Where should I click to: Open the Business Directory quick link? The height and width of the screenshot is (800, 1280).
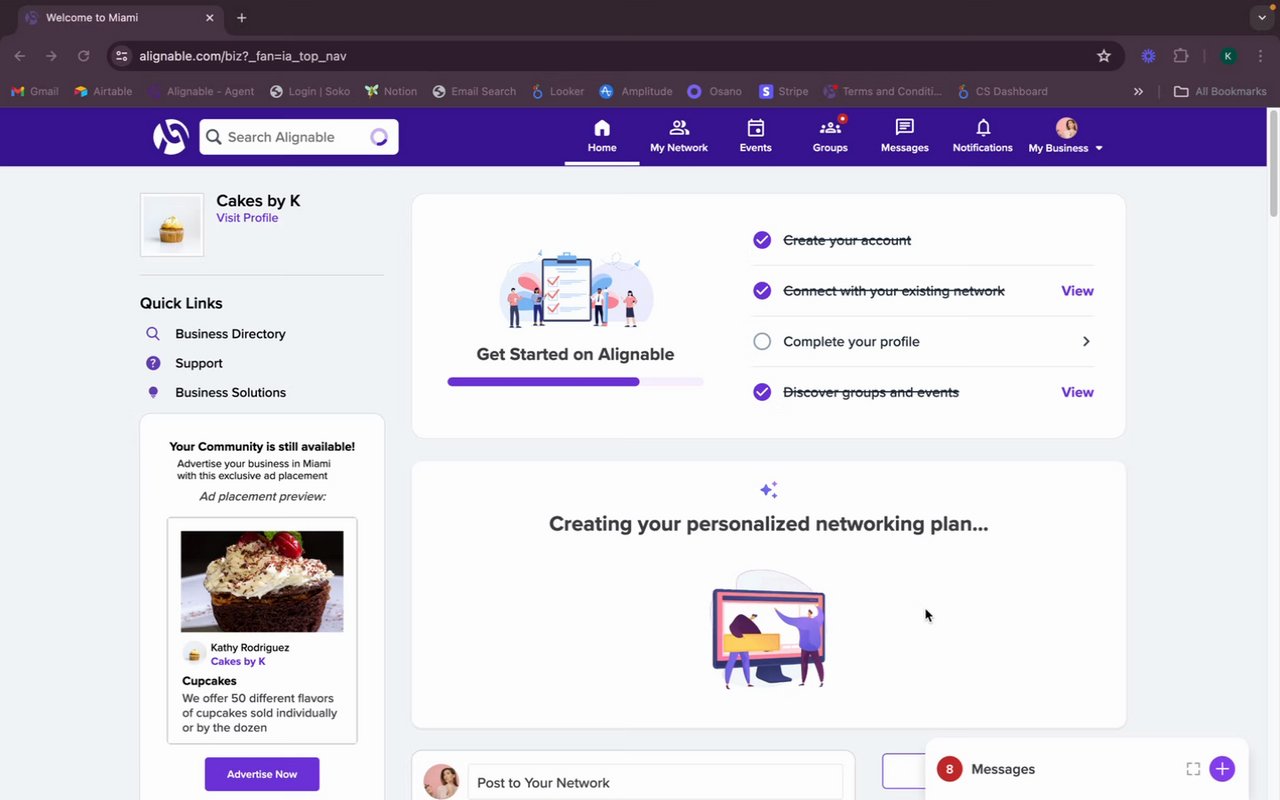coord(230,334)
